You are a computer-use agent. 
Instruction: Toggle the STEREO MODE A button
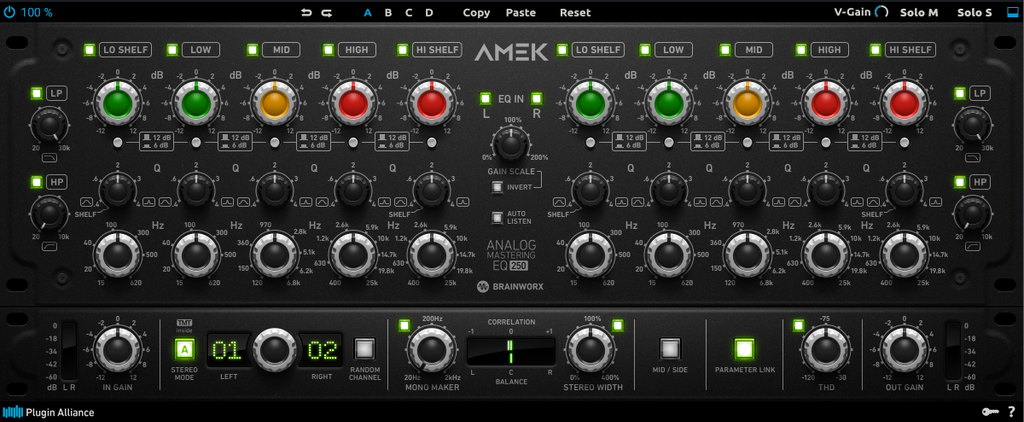tap(185, 350)
